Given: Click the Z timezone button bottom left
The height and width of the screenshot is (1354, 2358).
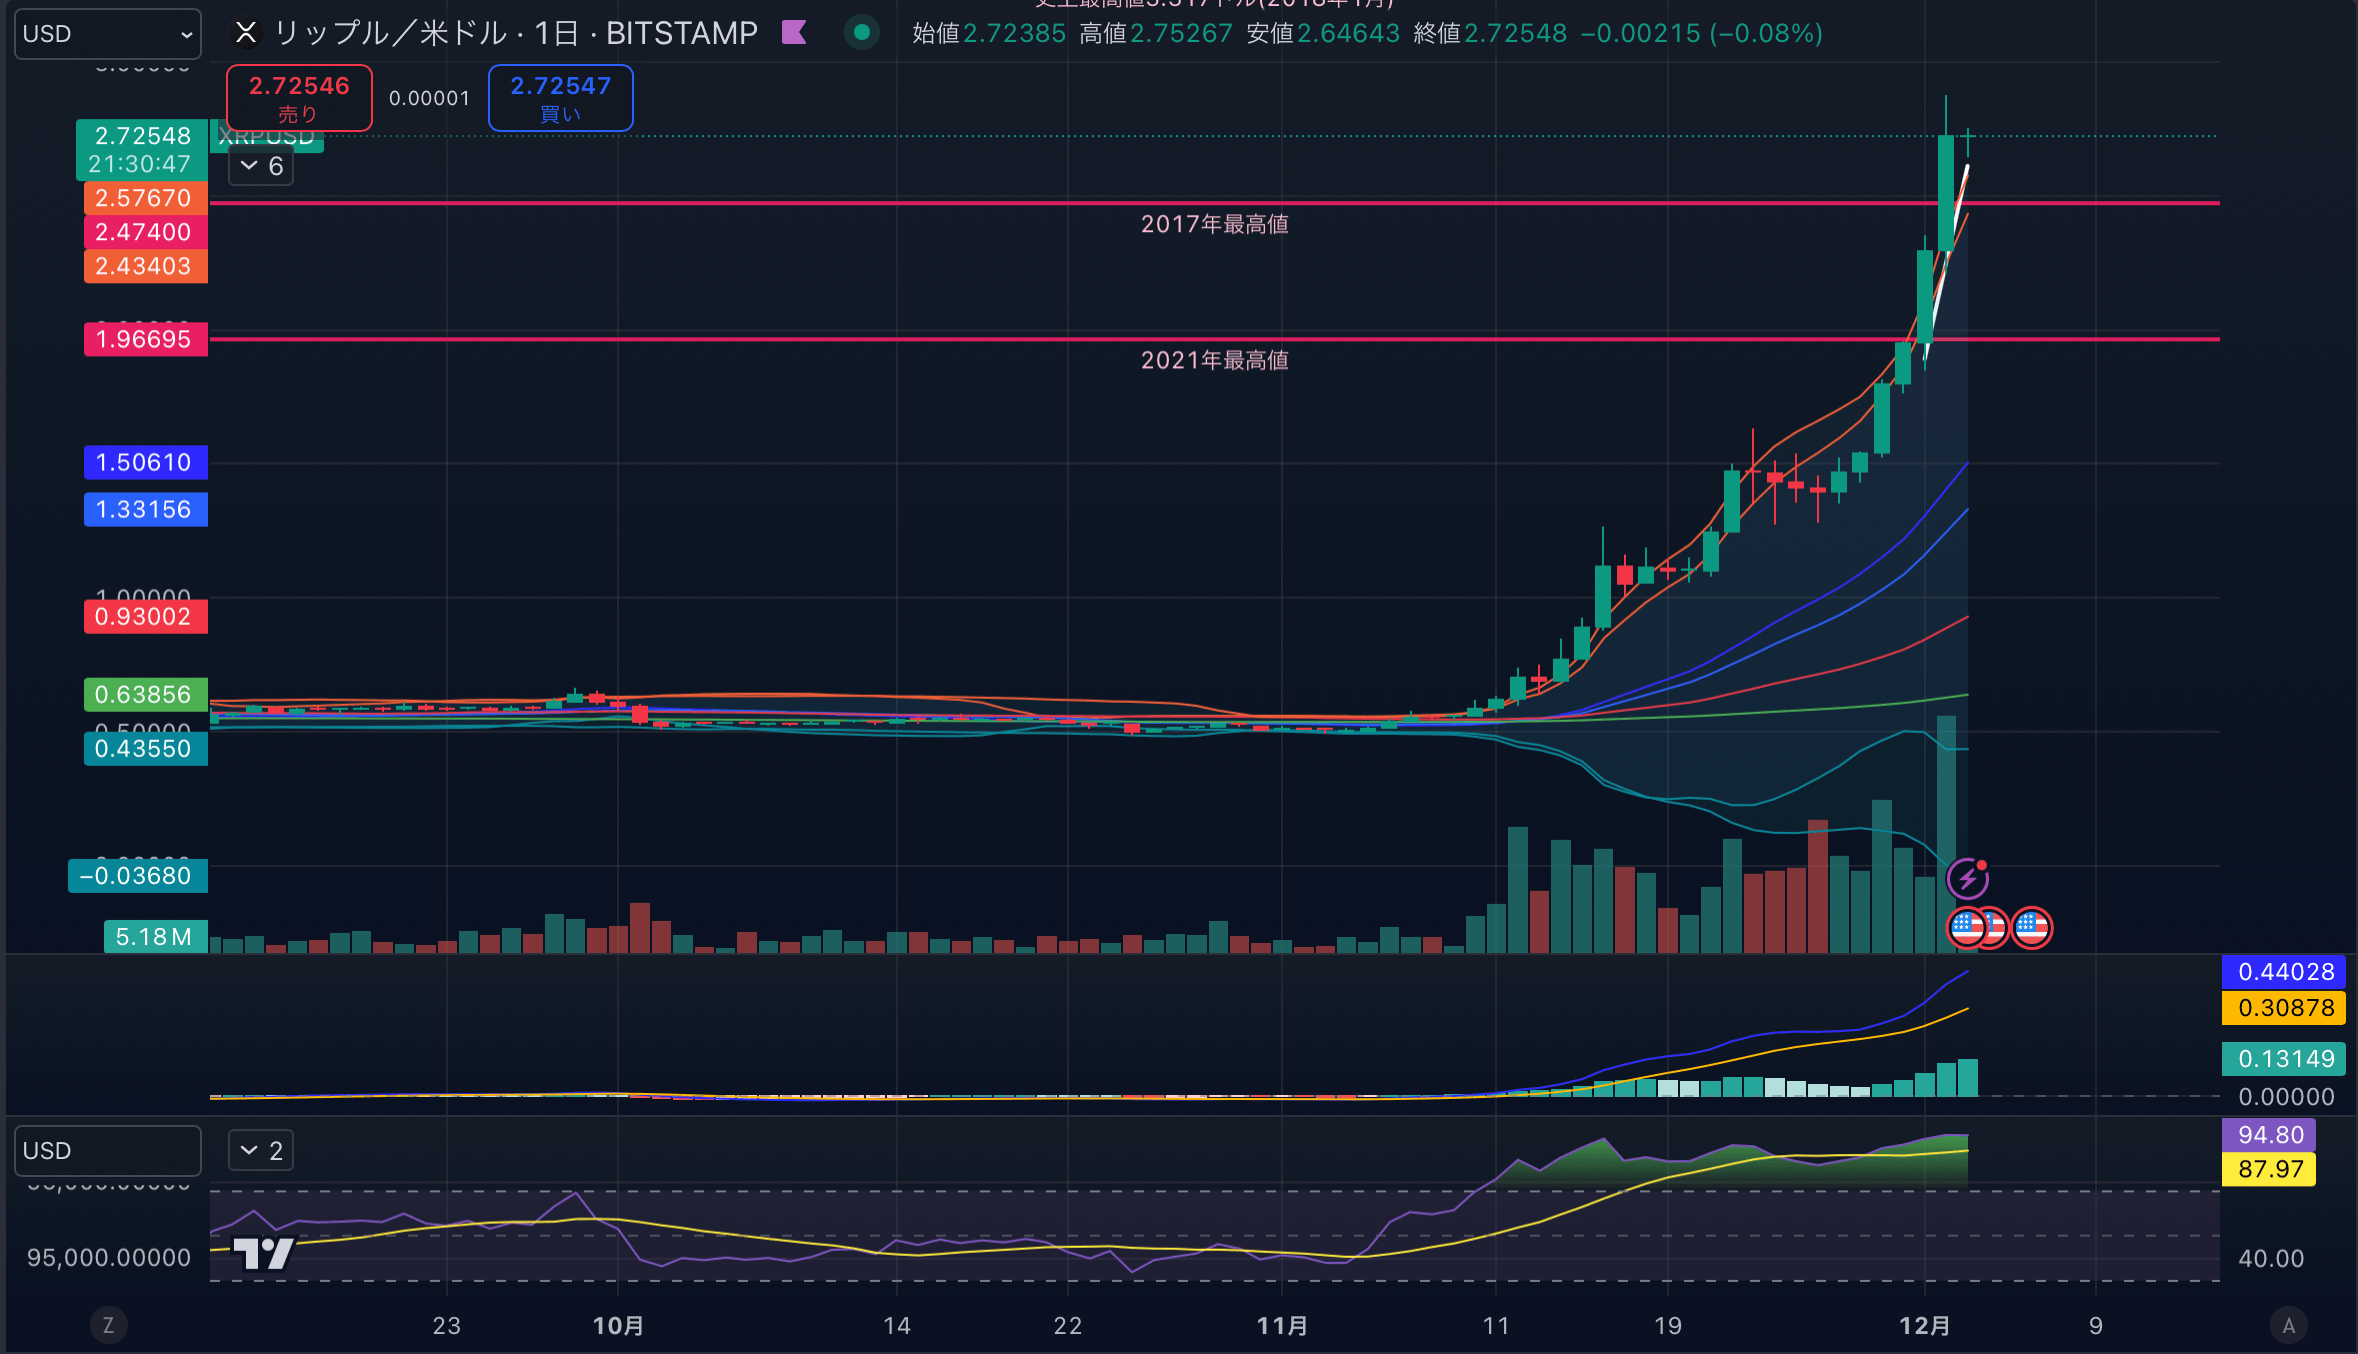Looking at the screenshot, I should (x=108, y=1325).
